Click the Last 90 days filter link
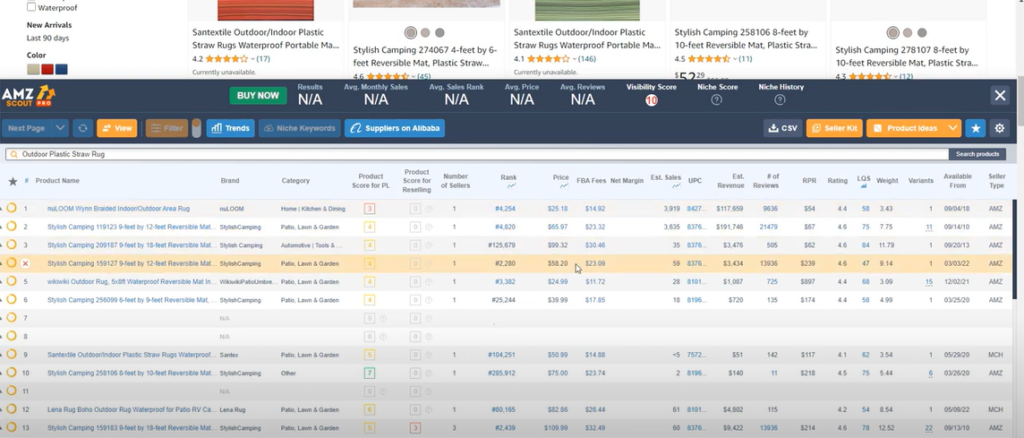This screenshot has height=438, width=1024. point(48,38)
